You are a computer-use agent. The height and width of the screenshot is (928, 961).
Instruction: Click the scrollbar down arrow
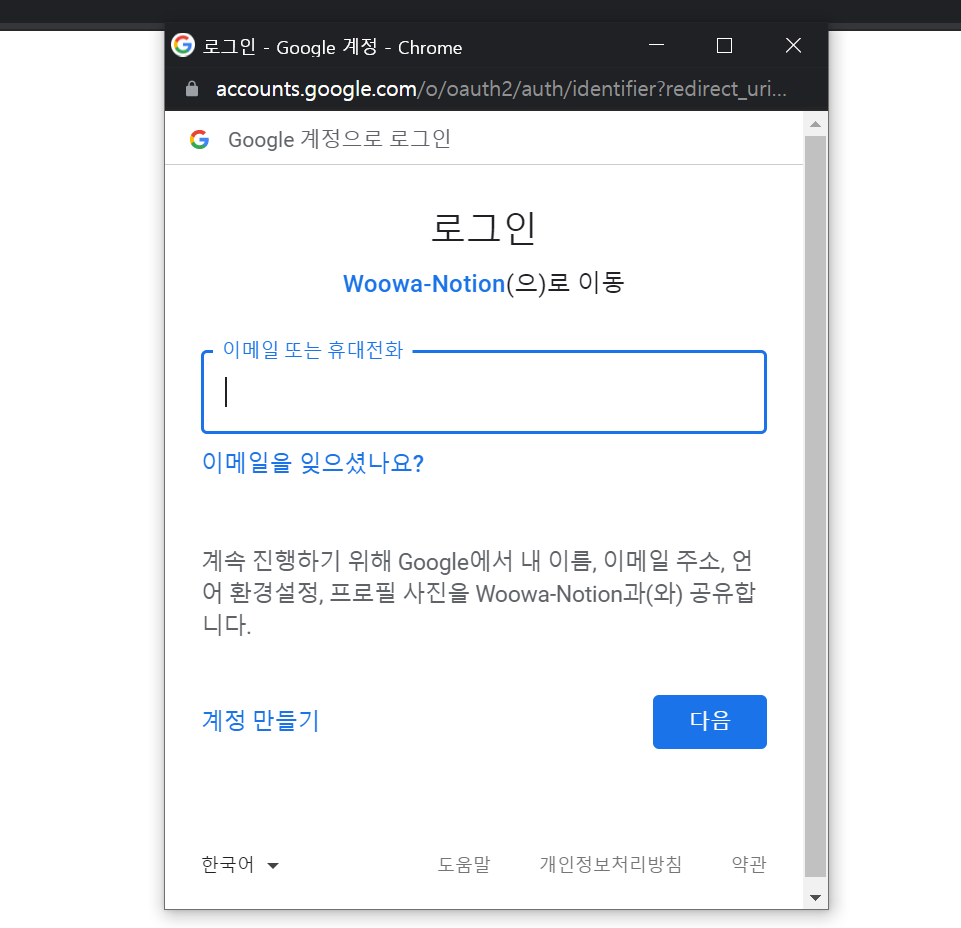pyautogui.click(x=815, y=898)
